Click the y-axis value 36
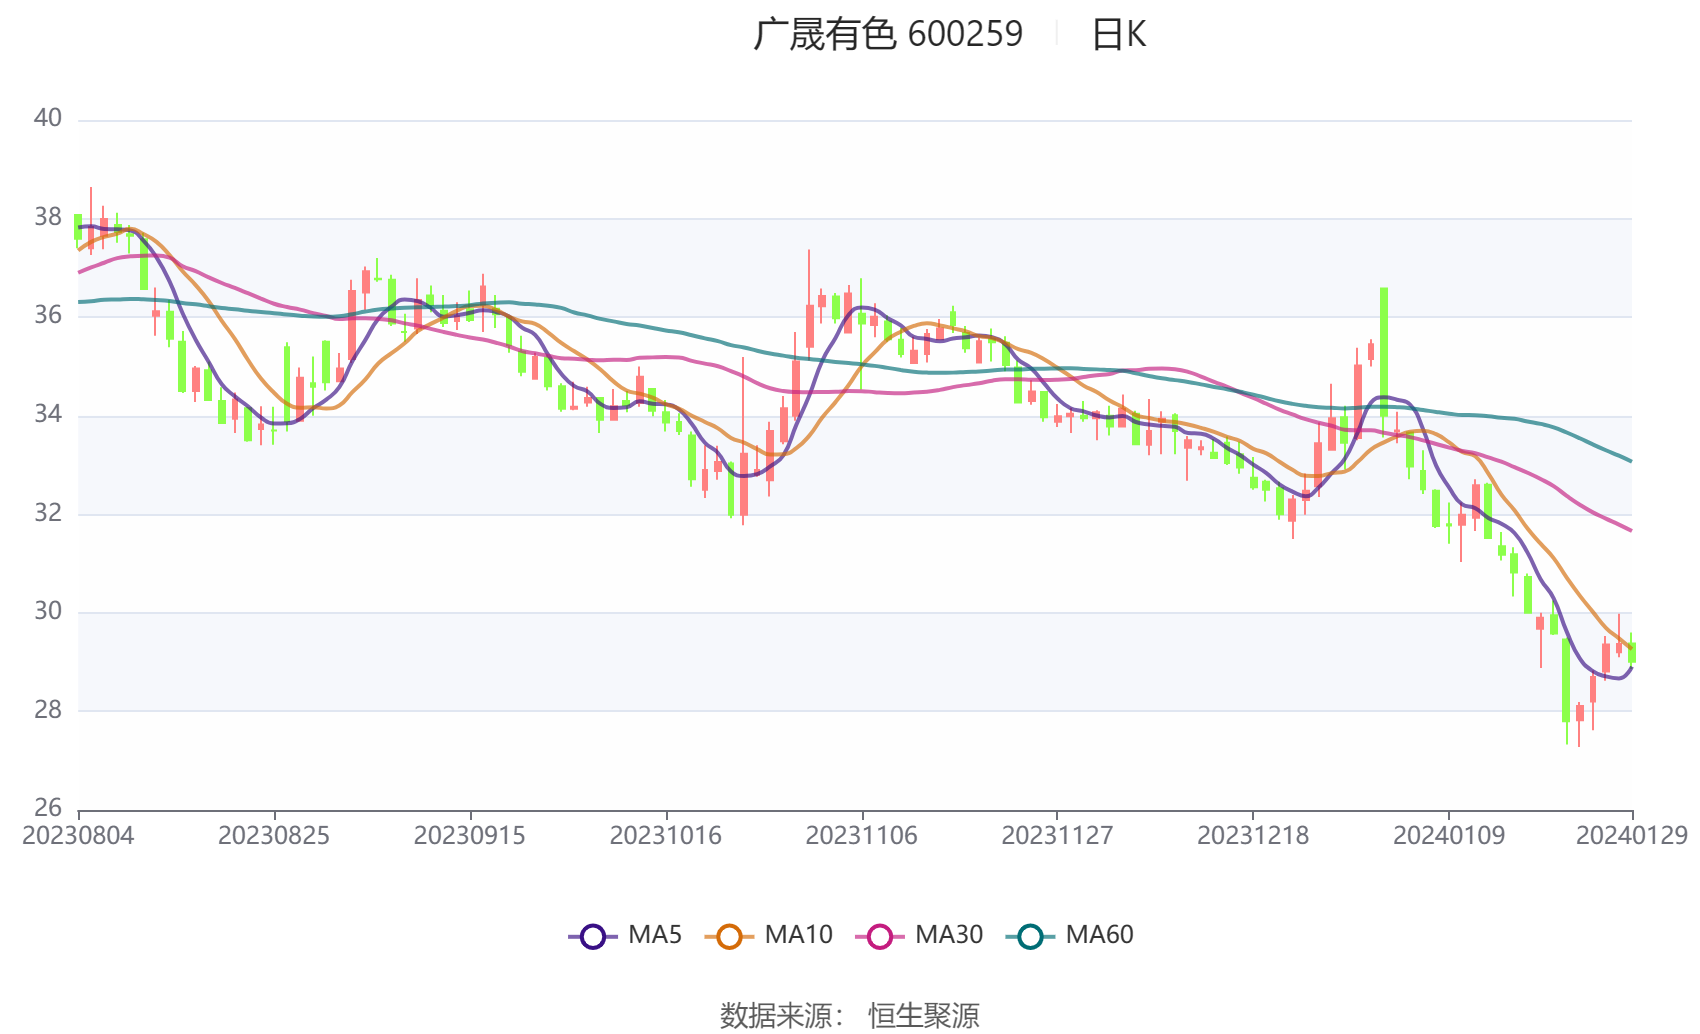Image resolution: width=1700 pixels, height=1034 pixels. [x=48, y=316]
